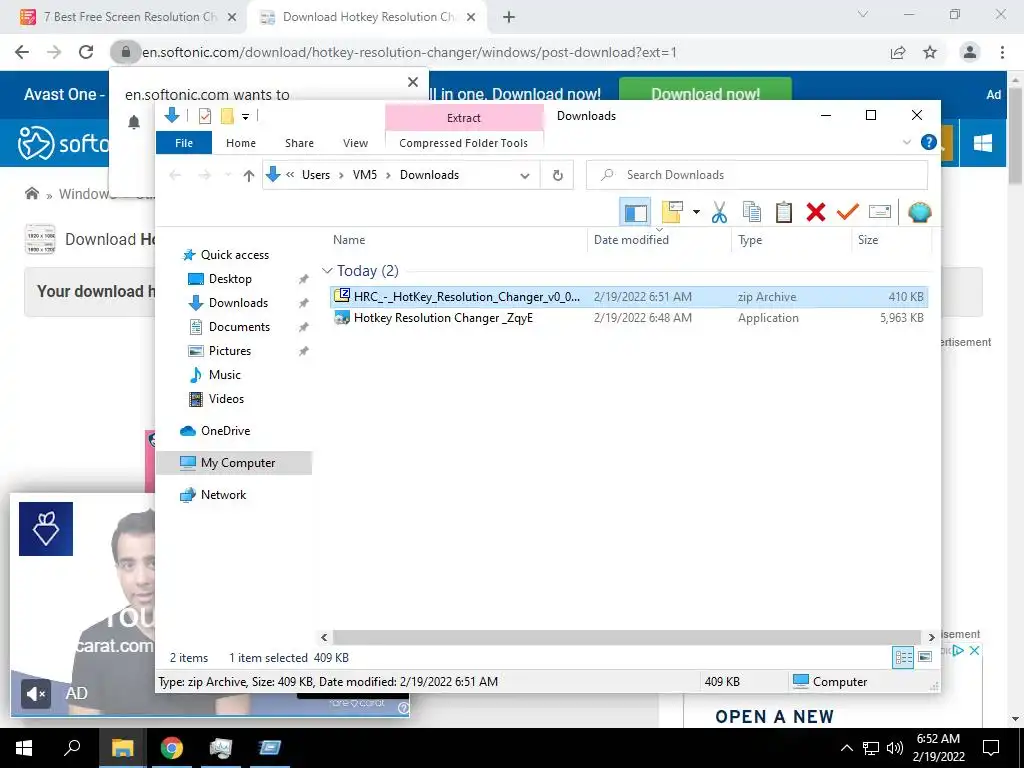Click the horizontal scrollbar right arrow

tap(931, 637)
